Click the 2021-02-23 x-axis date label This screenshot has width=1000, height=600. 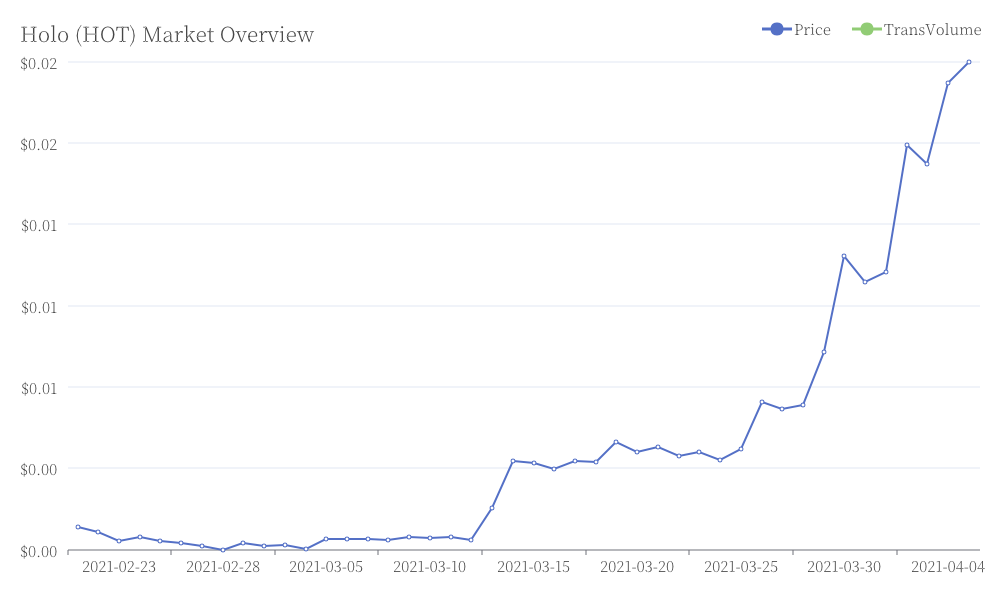click(119, 567)
